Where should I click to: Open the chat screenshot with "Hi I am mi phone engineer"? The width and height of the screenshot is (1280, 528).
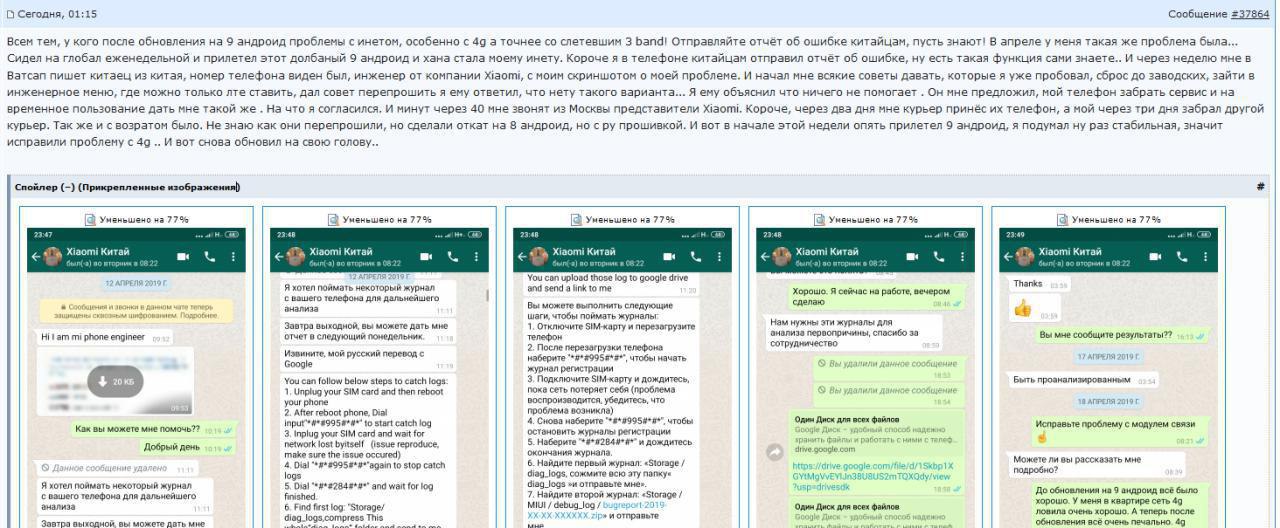136,378
